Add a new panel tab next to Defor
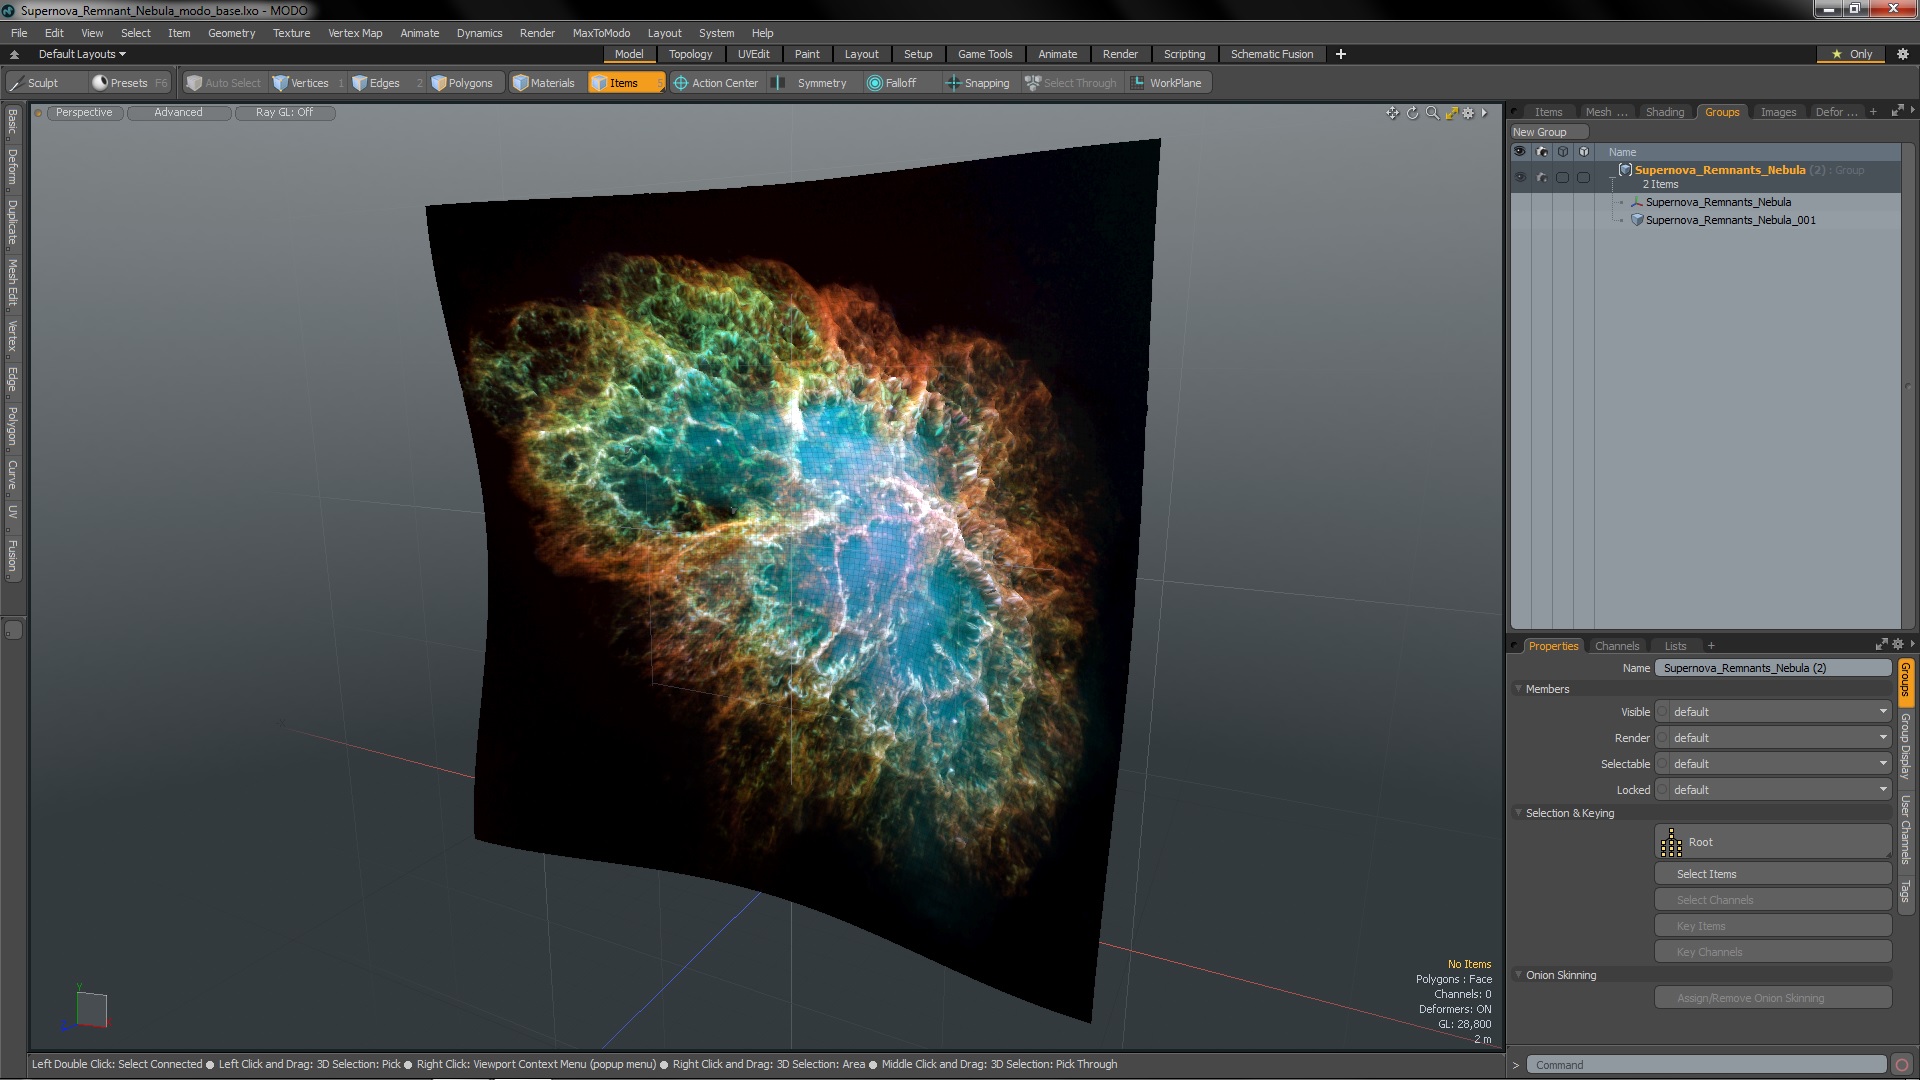This screenshot has height=1080, width=1920. (1873, 112)
